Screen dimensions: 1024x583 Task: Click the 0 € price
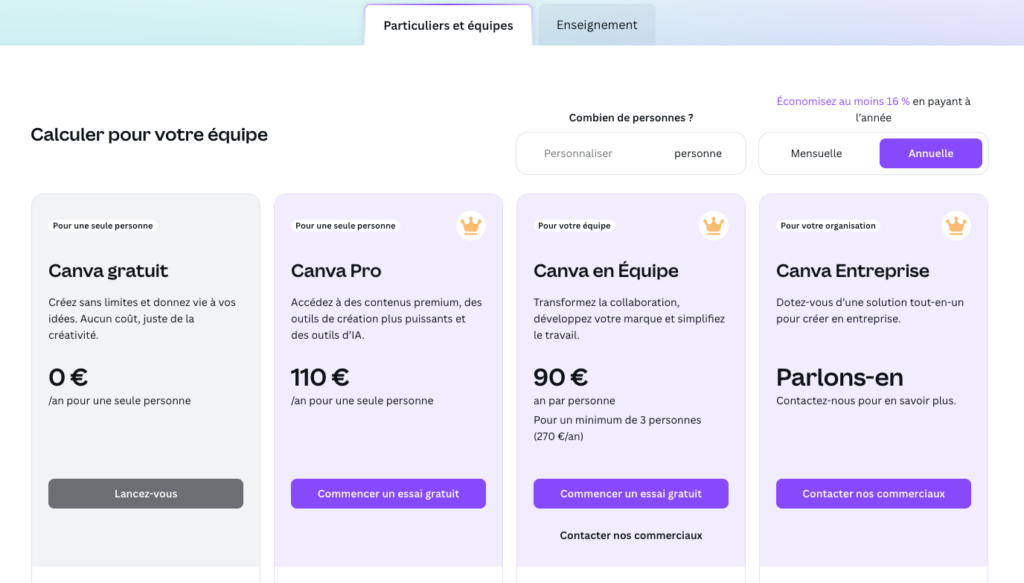68,377
